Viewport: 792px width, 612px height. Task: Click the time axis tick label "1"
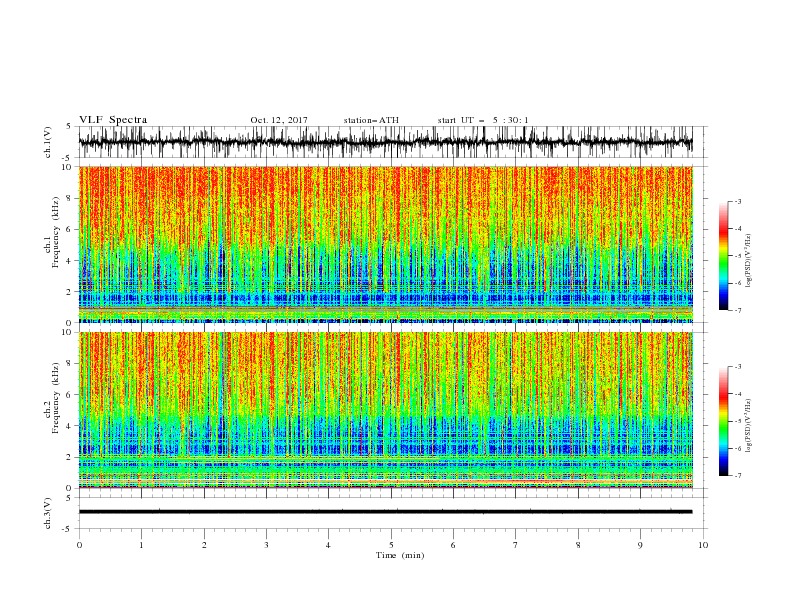[x=141, y=545]
